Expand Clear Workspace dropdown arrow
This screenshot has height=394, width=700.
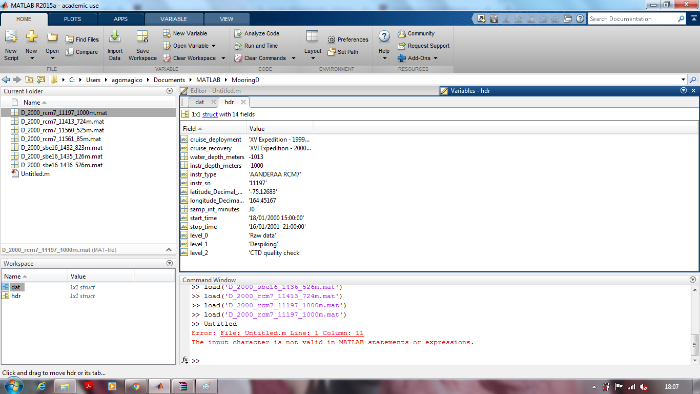click(x=223, y=58)
